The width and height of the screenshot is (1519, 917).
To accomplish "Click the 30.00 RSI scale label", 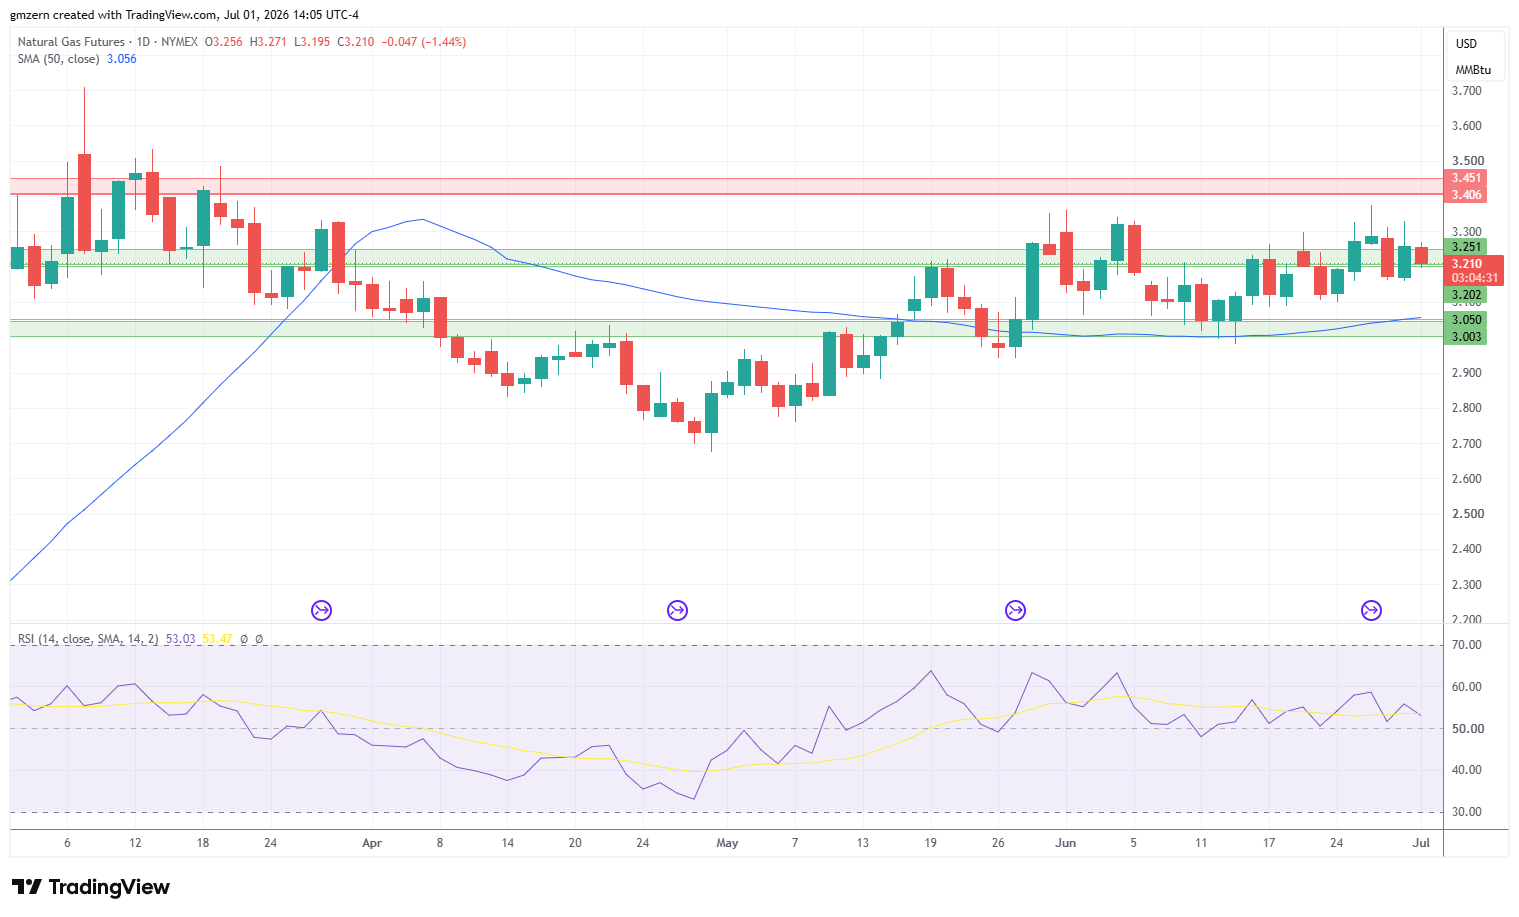I will (1467, 812).
